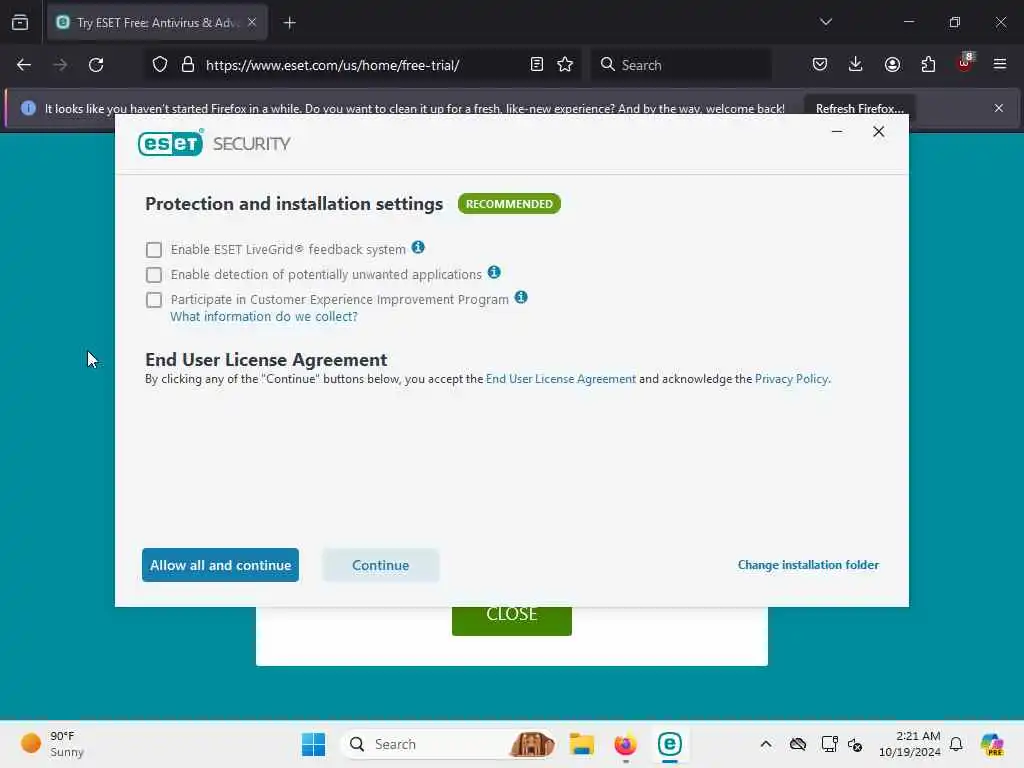
Task: Enable ESET LiveGrid feedback system checkbox
Action: [x=153, y=249]
